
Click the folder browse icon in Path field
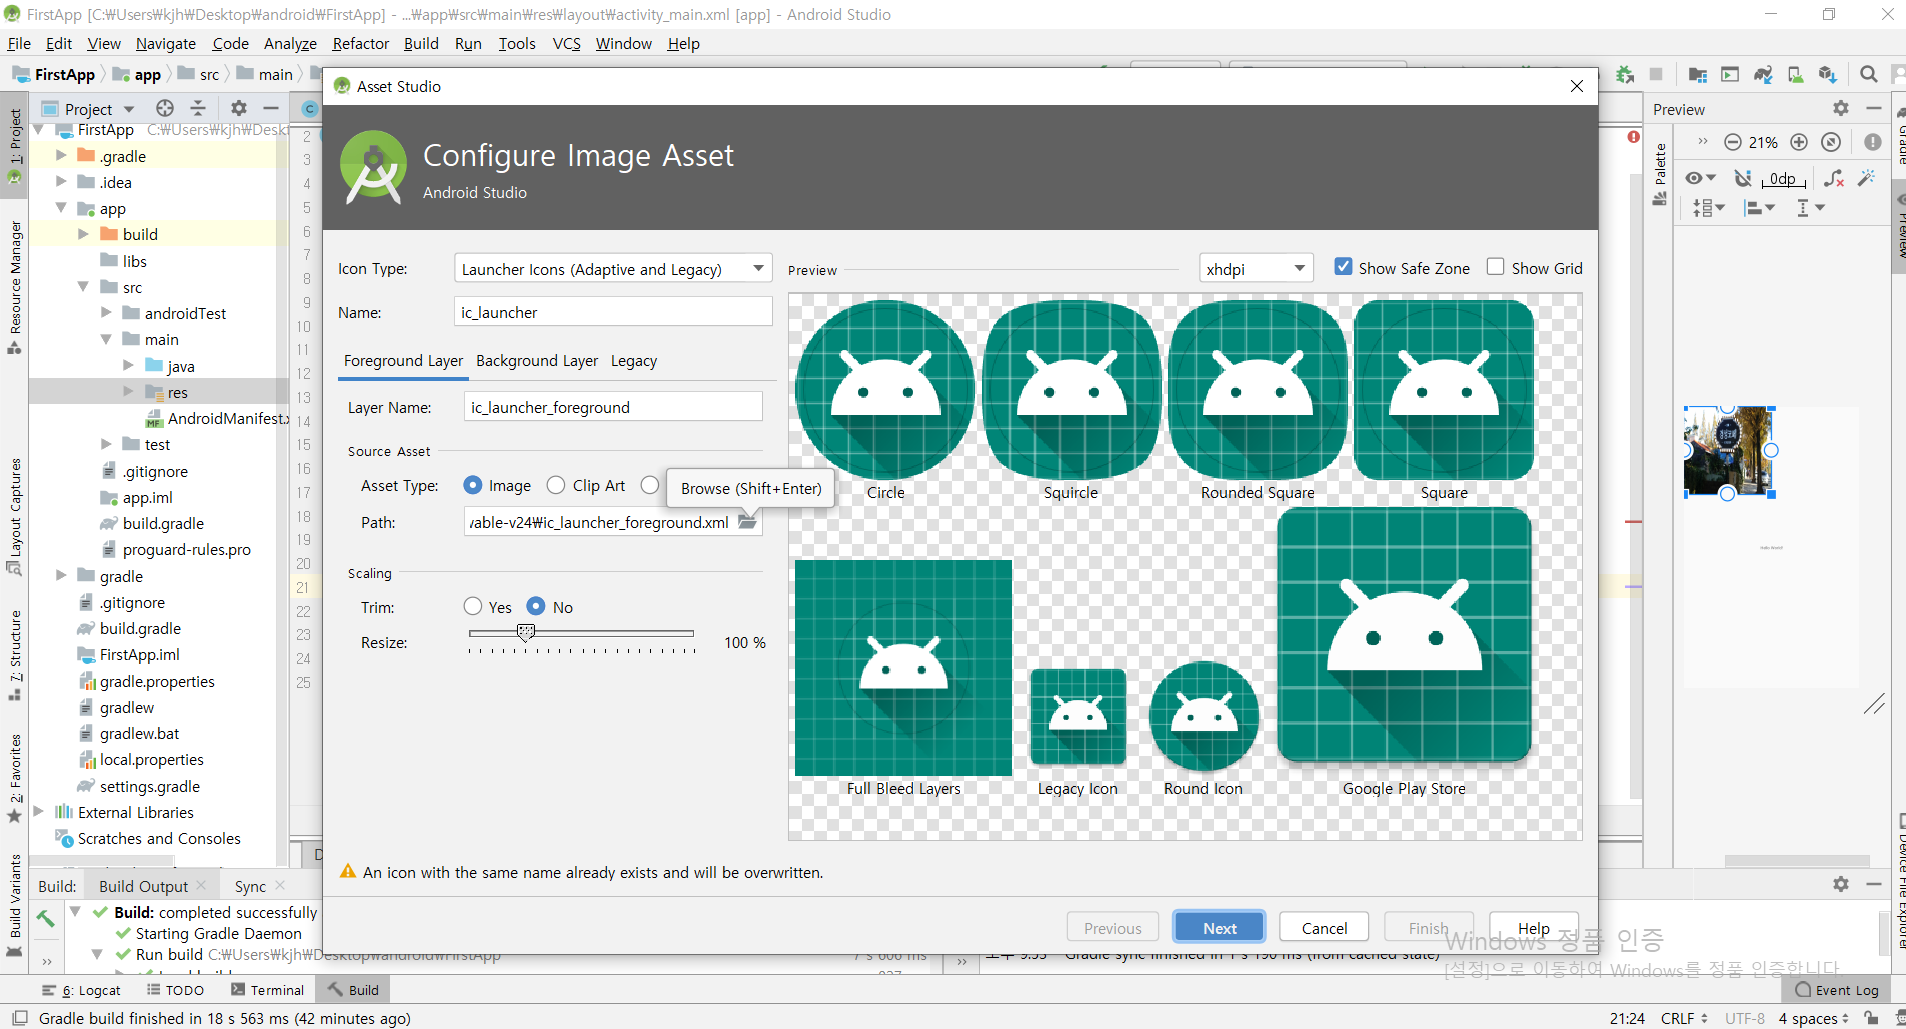click(747, 522)
